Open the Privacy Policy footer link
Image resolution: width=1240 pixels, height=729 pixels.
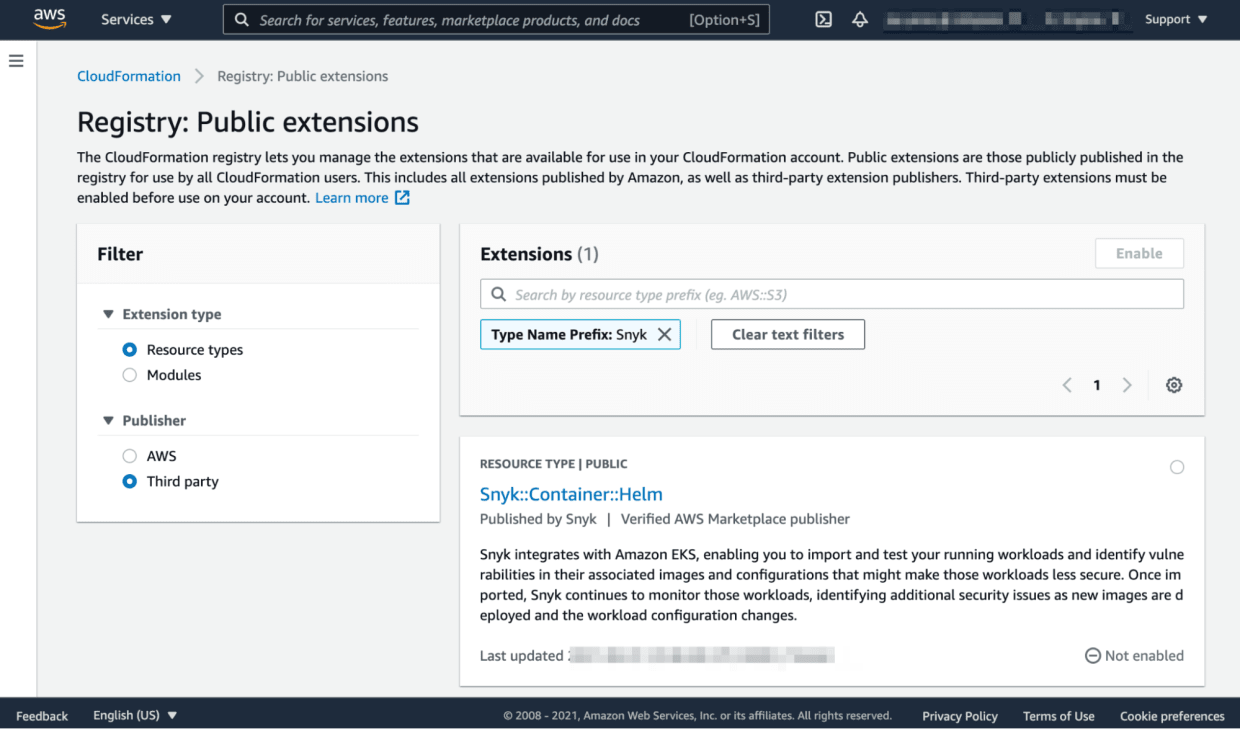point(960,716)
